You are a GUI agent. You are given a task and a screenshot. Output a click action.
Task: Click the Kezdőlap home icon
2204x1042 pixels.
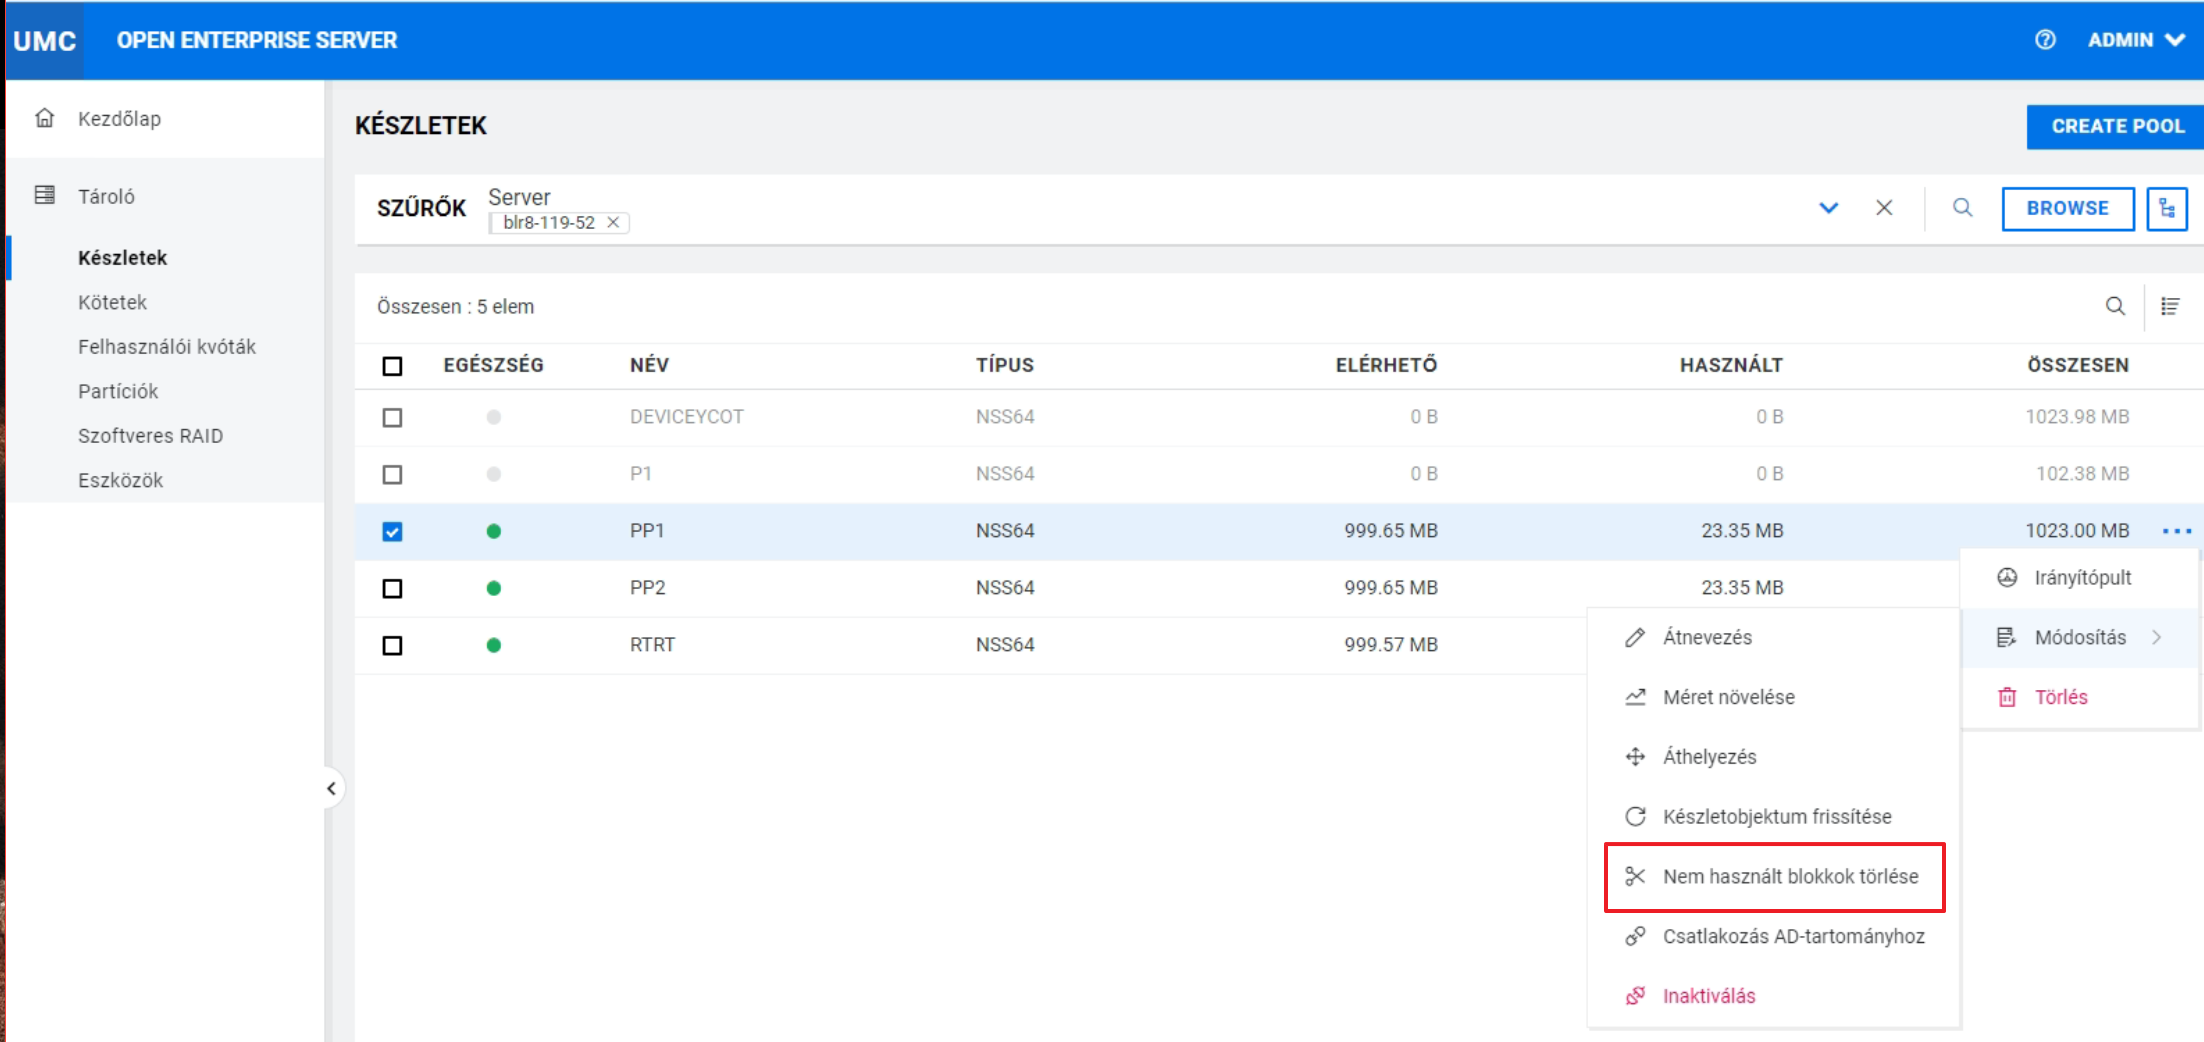[x=45, y=118]
